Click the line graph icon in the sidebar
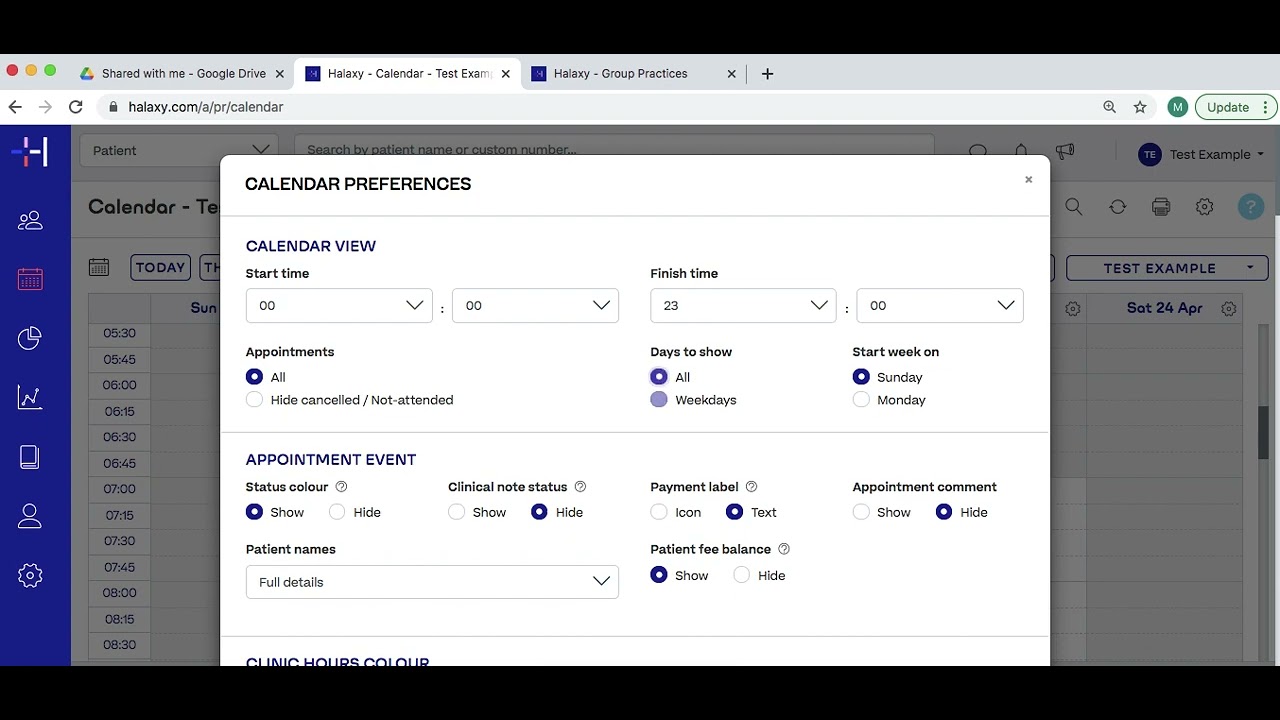 point(30,398)
